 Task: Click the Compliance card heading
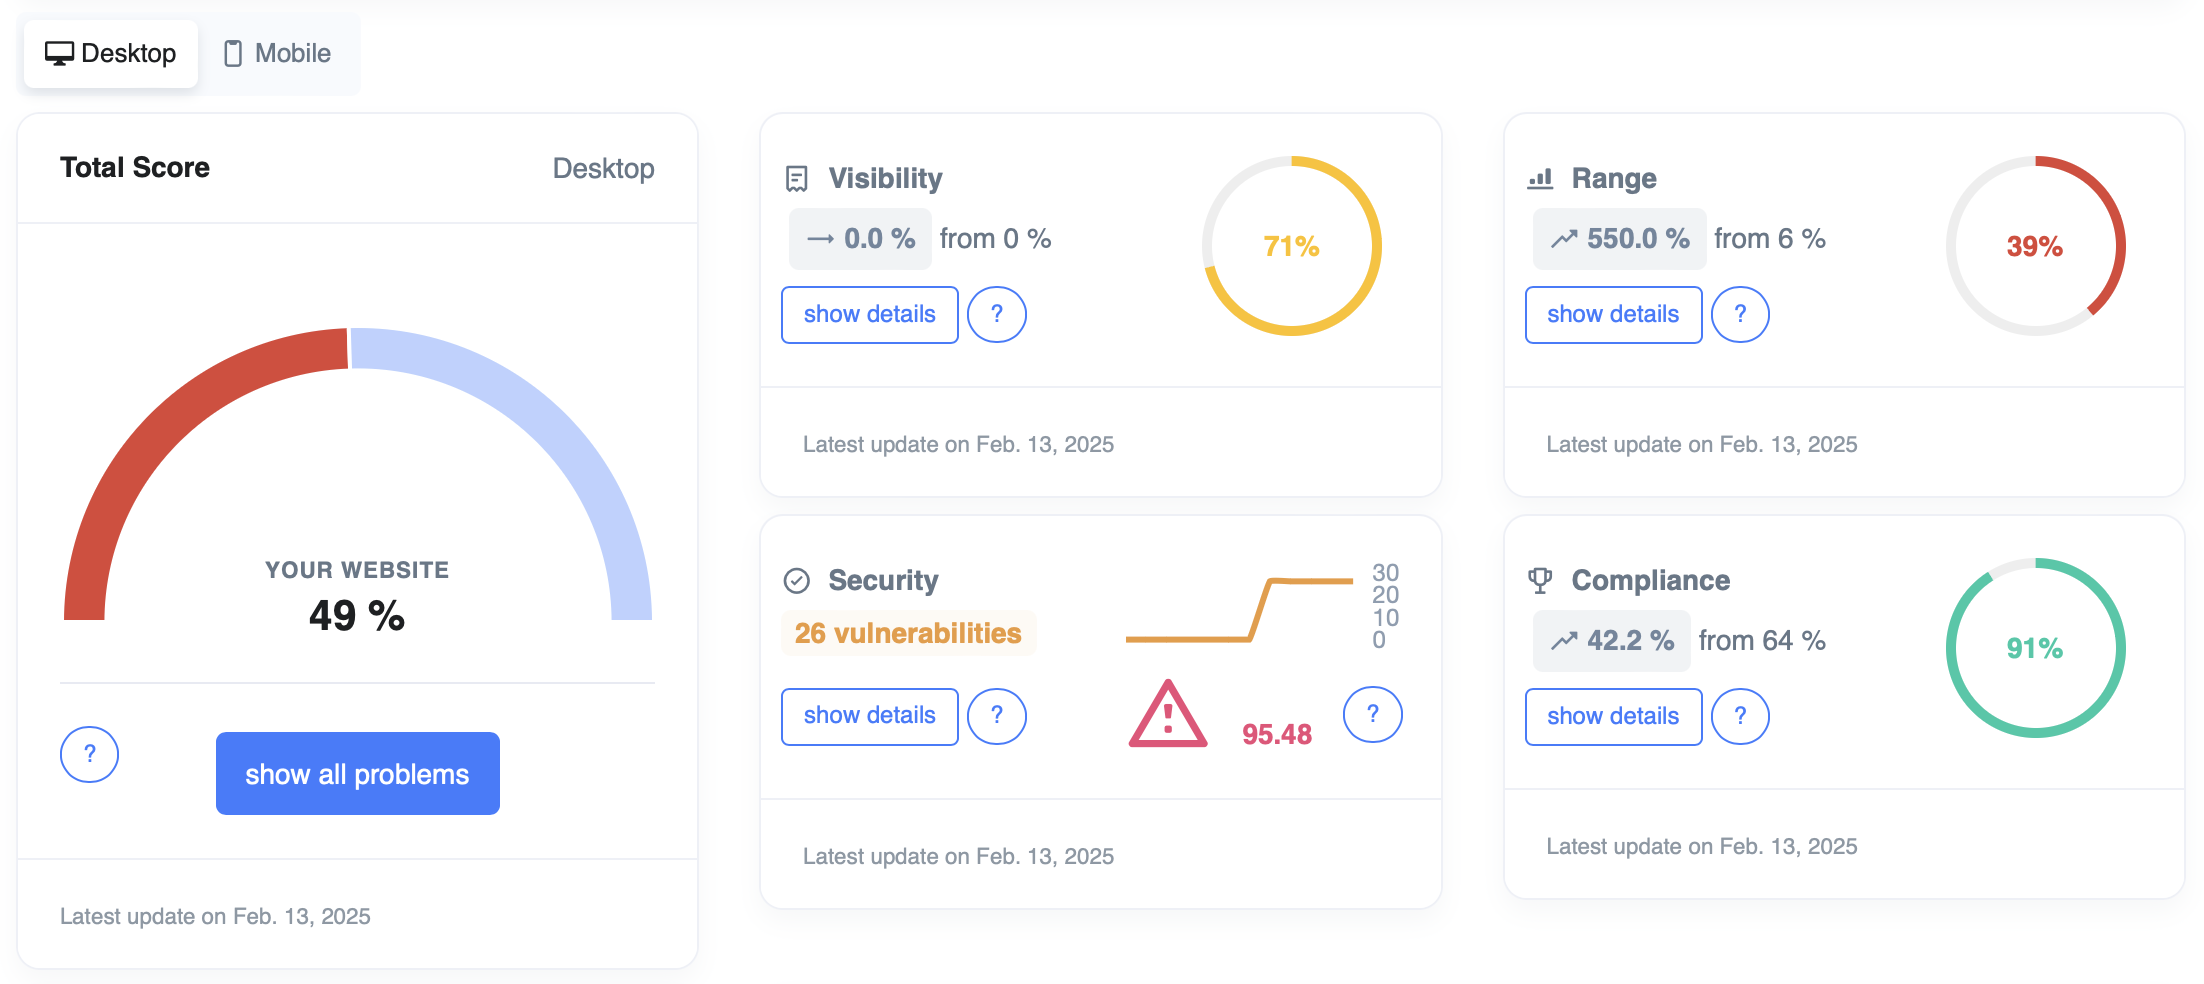[1651, 581]
